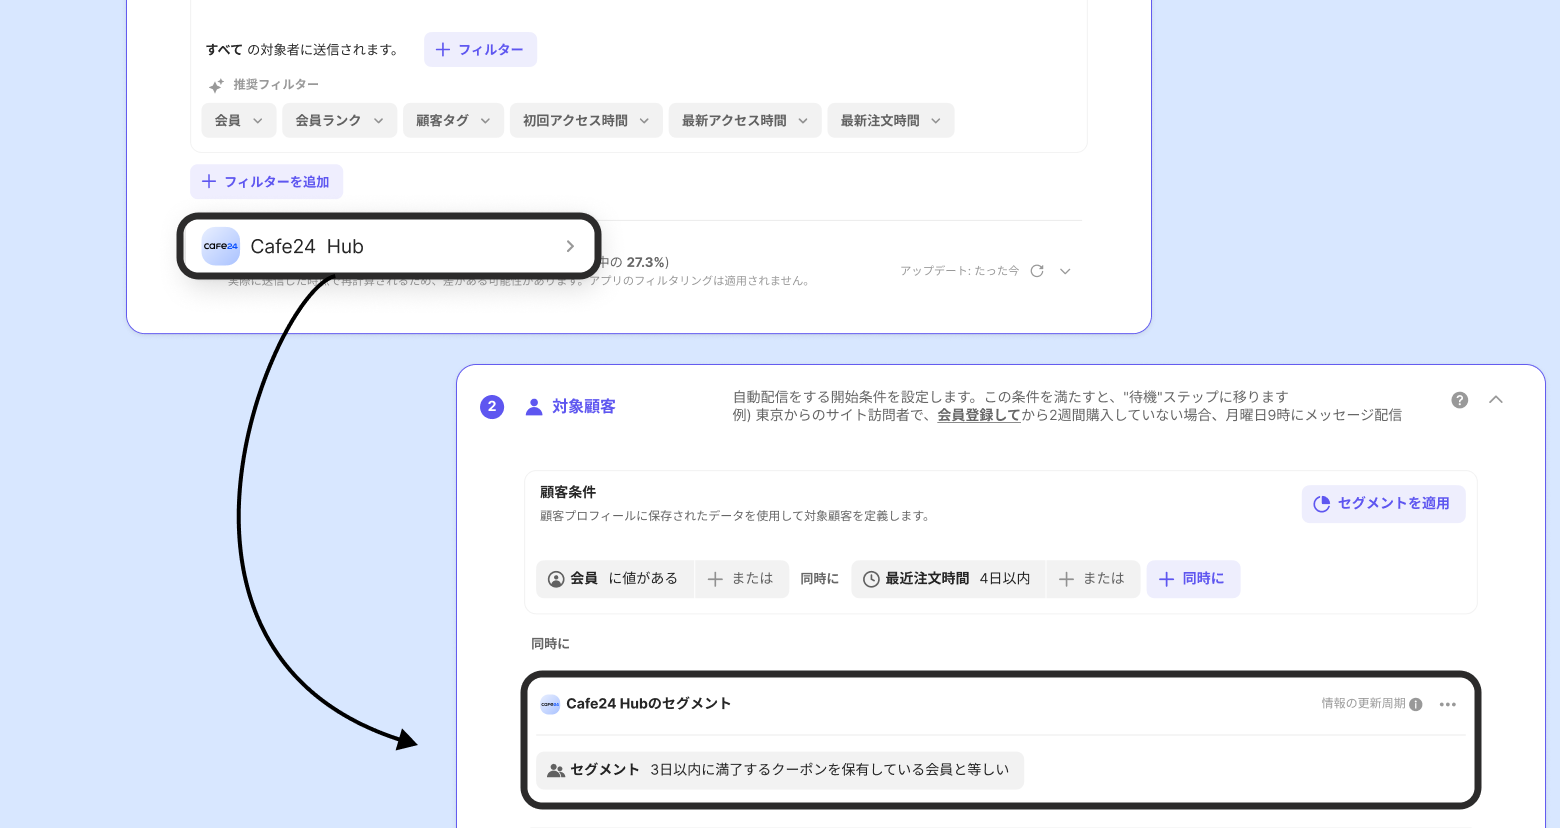Click the + フィルター button
The width and height of the screenshot is (1560, 828).
(x=480, y=50)
